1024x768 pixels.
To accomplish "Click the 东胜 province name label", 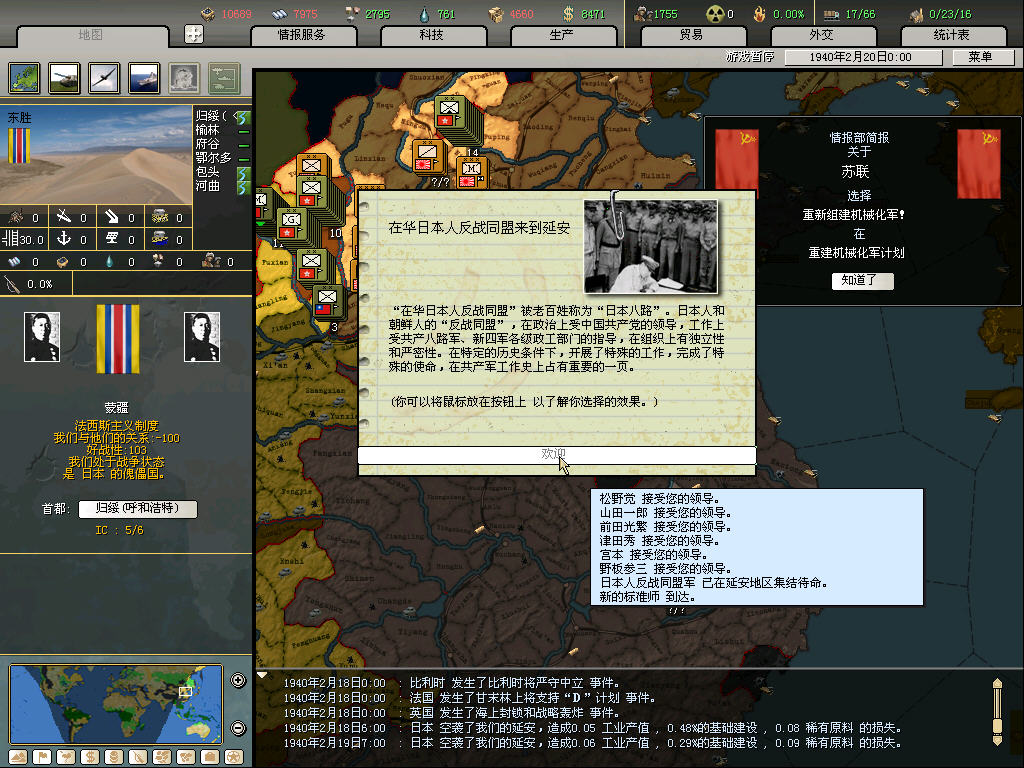I will [20, 118].
